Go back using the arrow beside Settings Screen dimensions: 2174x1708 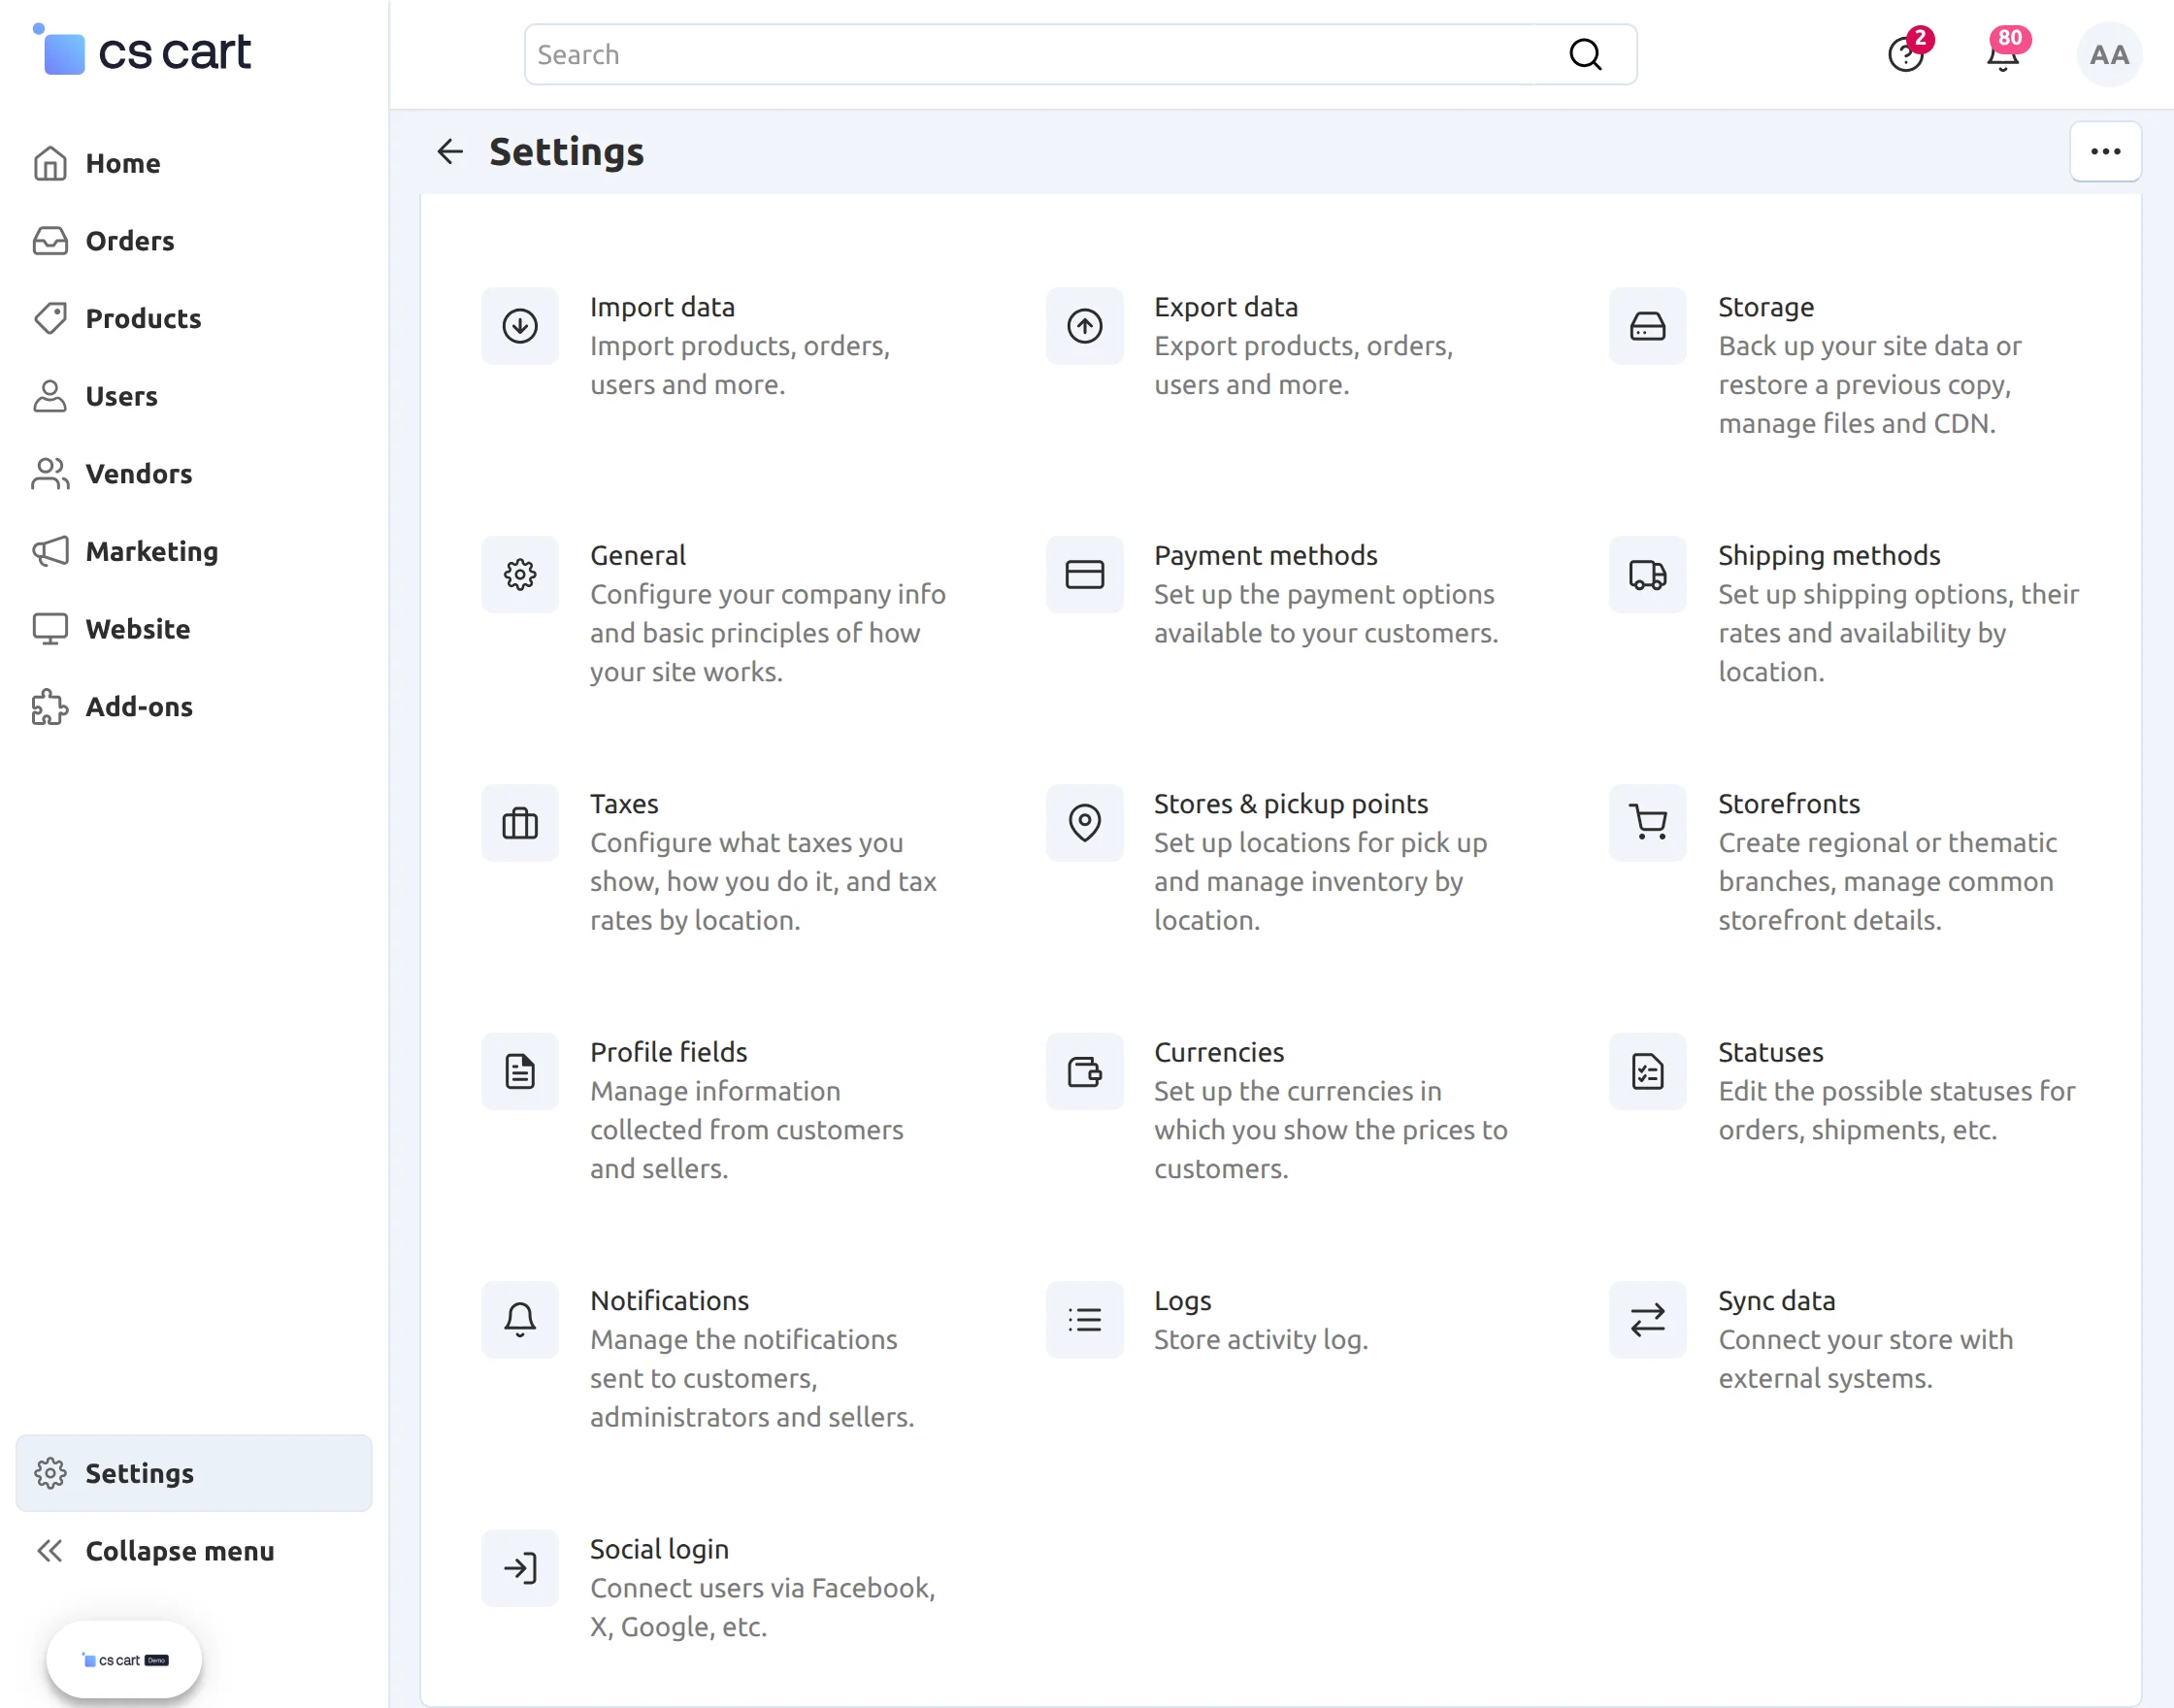(450, 152)
